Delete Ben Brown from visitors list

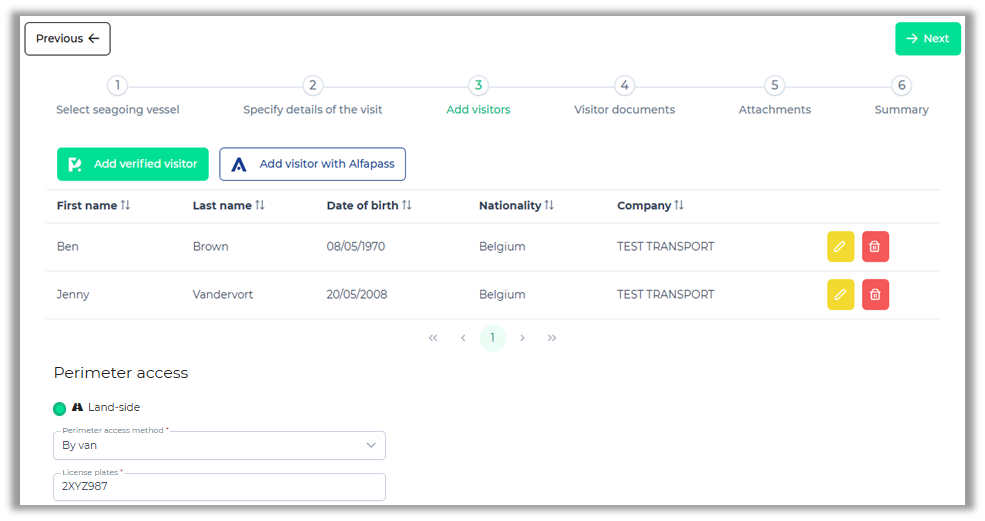[875, 247]
